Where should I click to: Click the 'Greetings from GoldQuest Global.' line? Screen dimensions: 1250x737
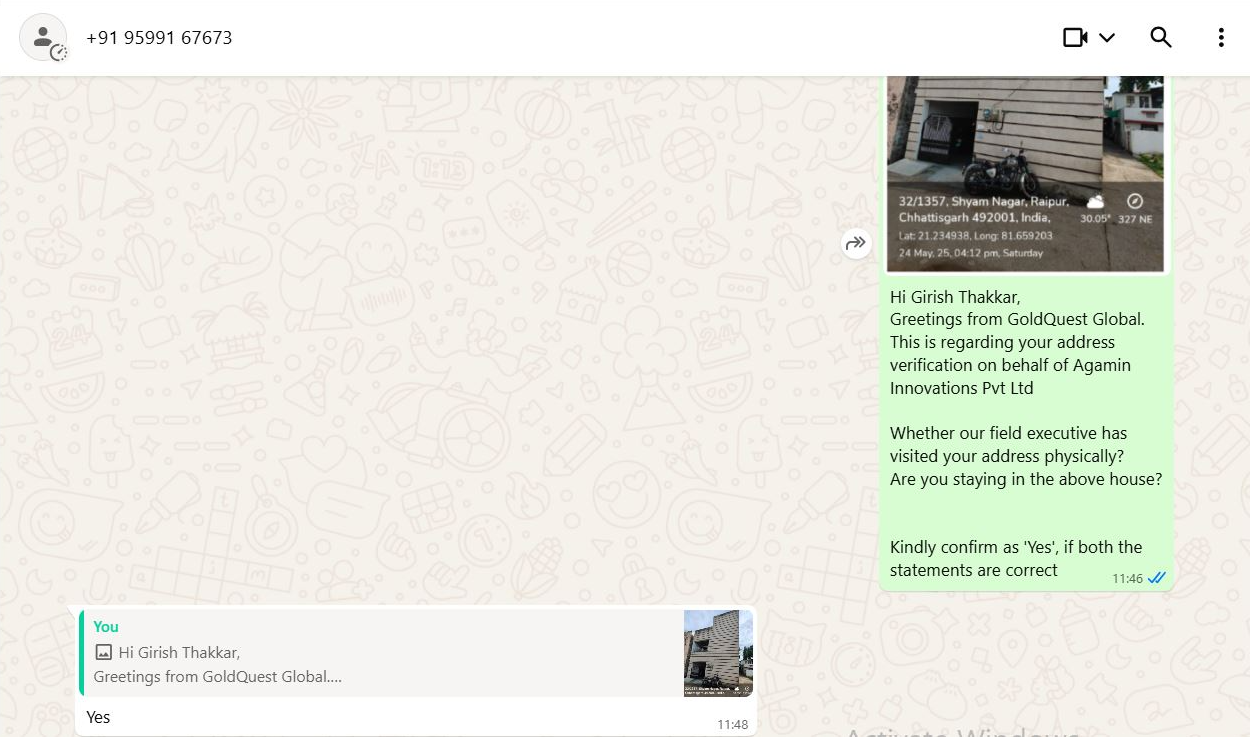(x=1017, y=320)
